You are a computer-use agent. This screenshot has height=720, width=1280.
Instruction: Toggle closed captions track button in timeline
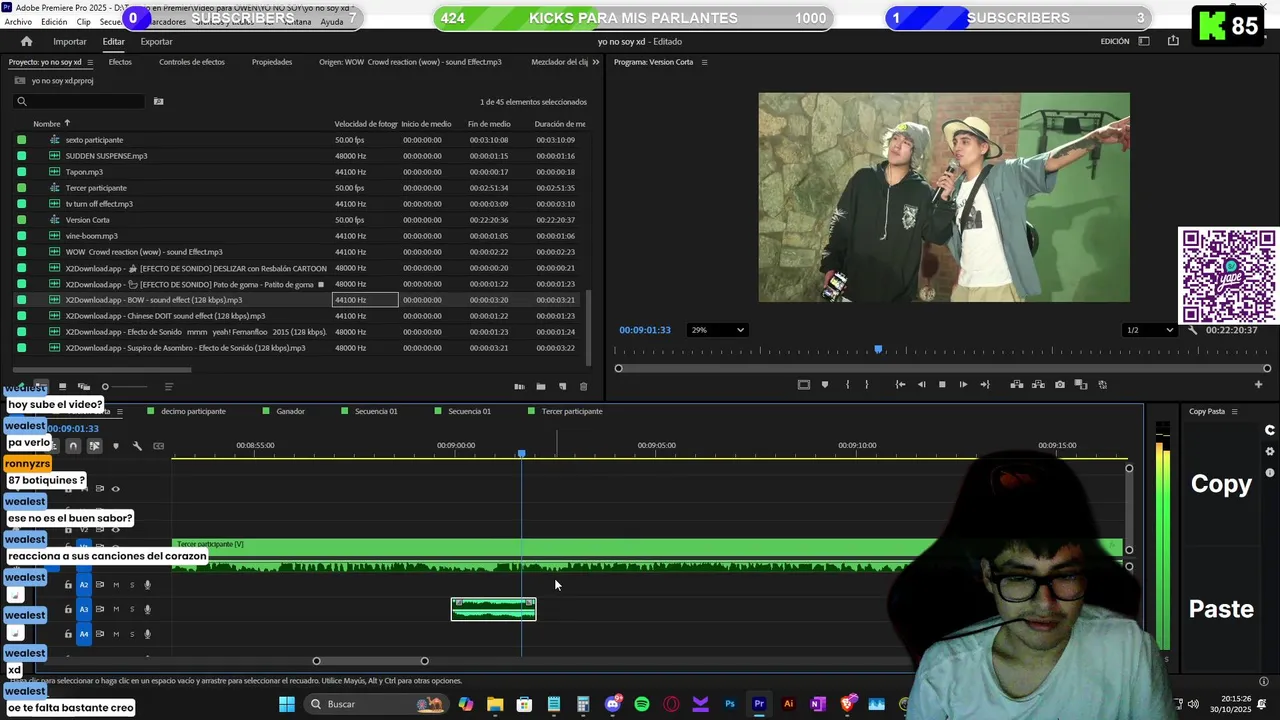(158, 446)
